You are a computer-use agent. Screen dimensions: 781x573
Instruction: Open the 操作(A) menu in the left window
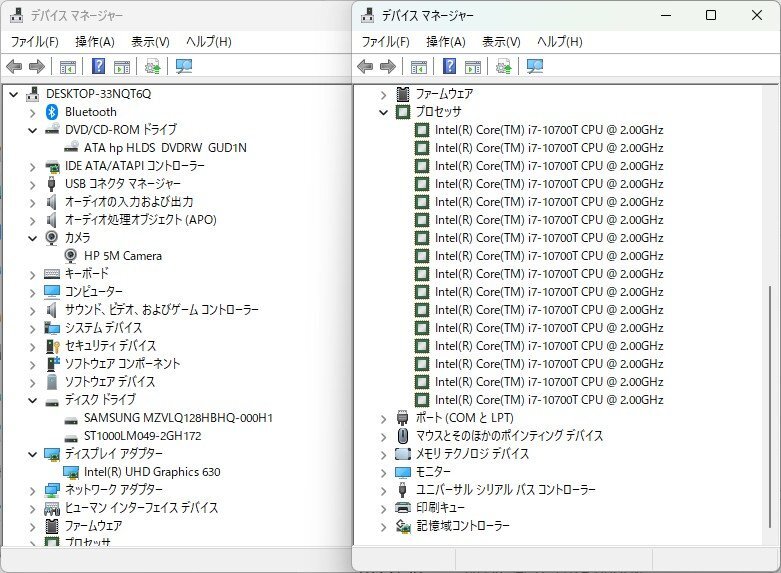tap(94, 42)
